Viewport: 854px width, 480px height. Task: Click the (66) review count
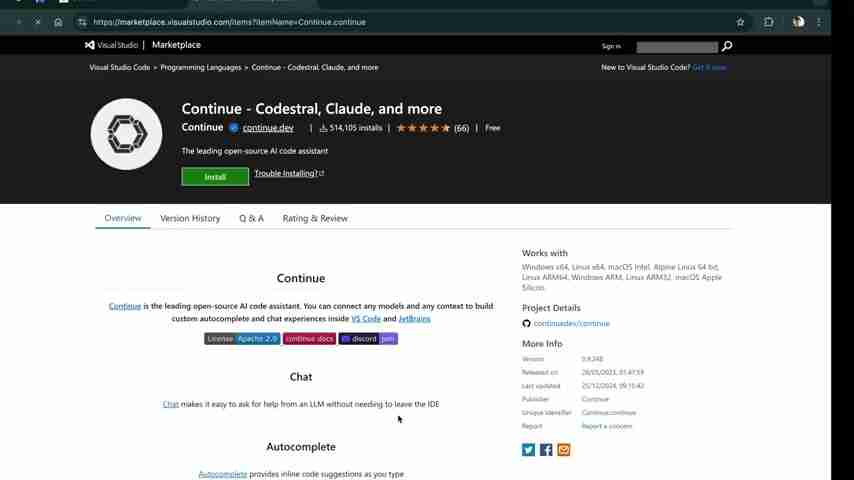click(461, 129)
